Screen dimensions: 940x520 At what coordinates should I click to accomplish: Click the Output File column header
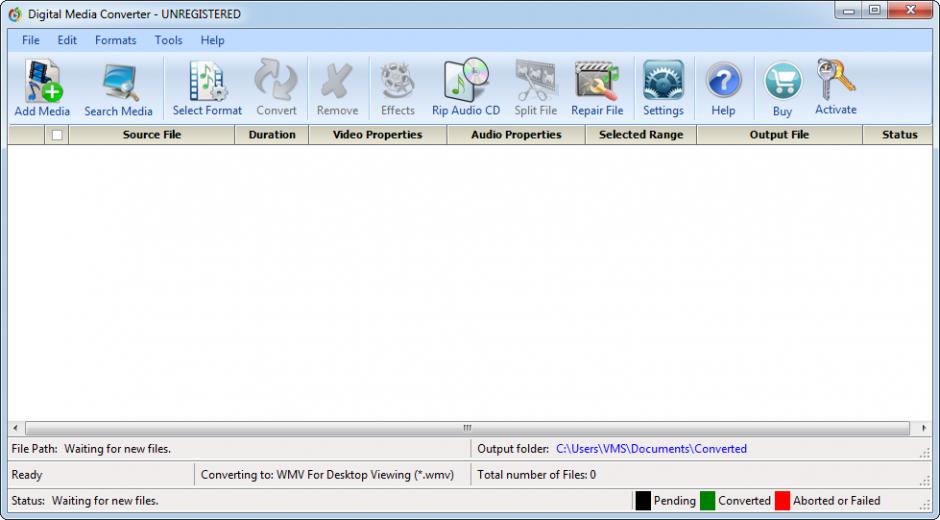(779, 135)
